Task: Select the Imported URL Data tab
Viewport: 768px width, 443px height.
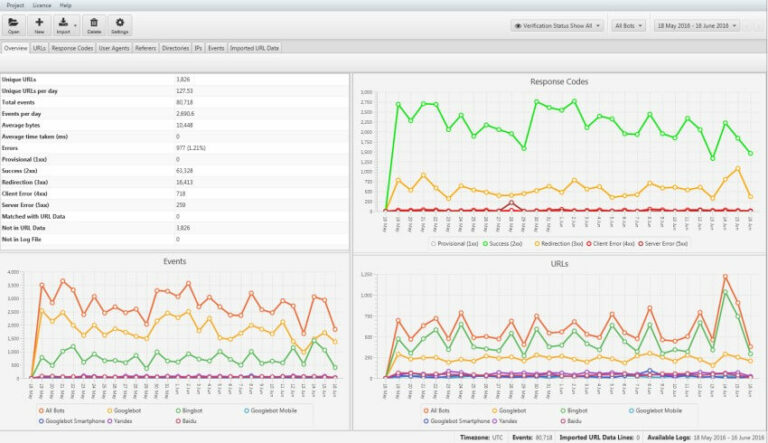Action: (x=255, y=47)
